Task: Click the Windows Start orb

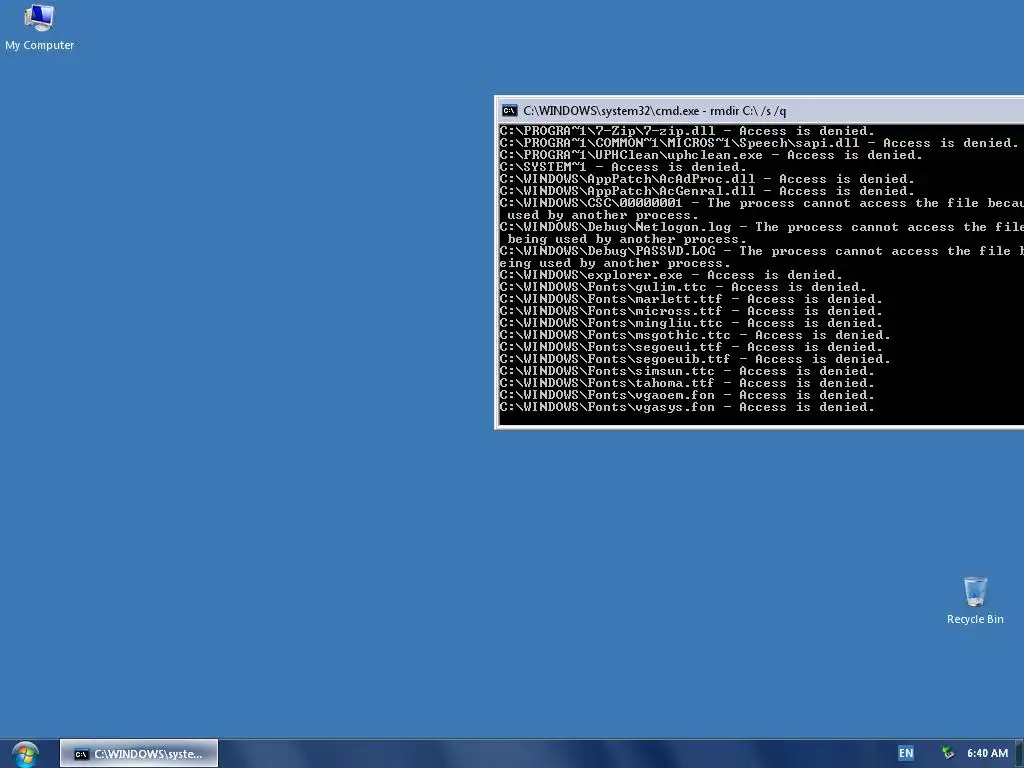Action: [25, 754]
